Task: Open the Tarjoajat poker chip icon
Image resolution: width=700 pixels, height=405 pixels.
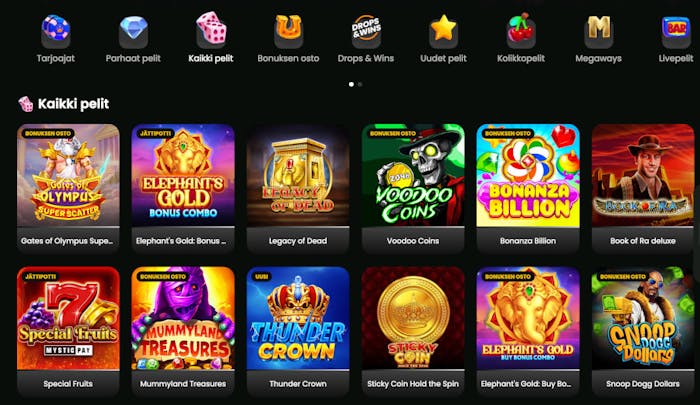Action: pos(56,31)
